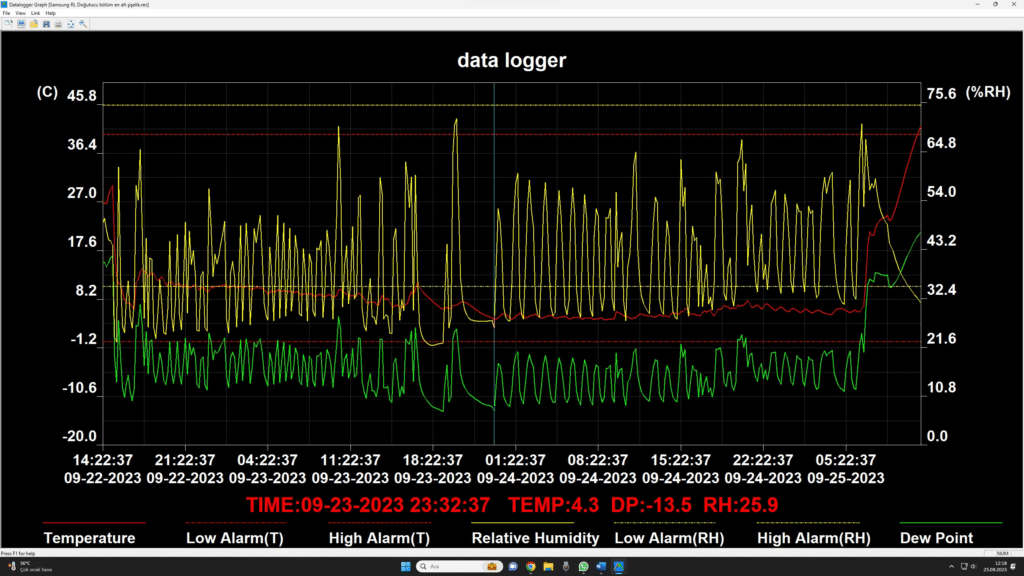1024x576 pixels.
Task: Click the Print toolbar icon
Action: (x=58, y=24)
